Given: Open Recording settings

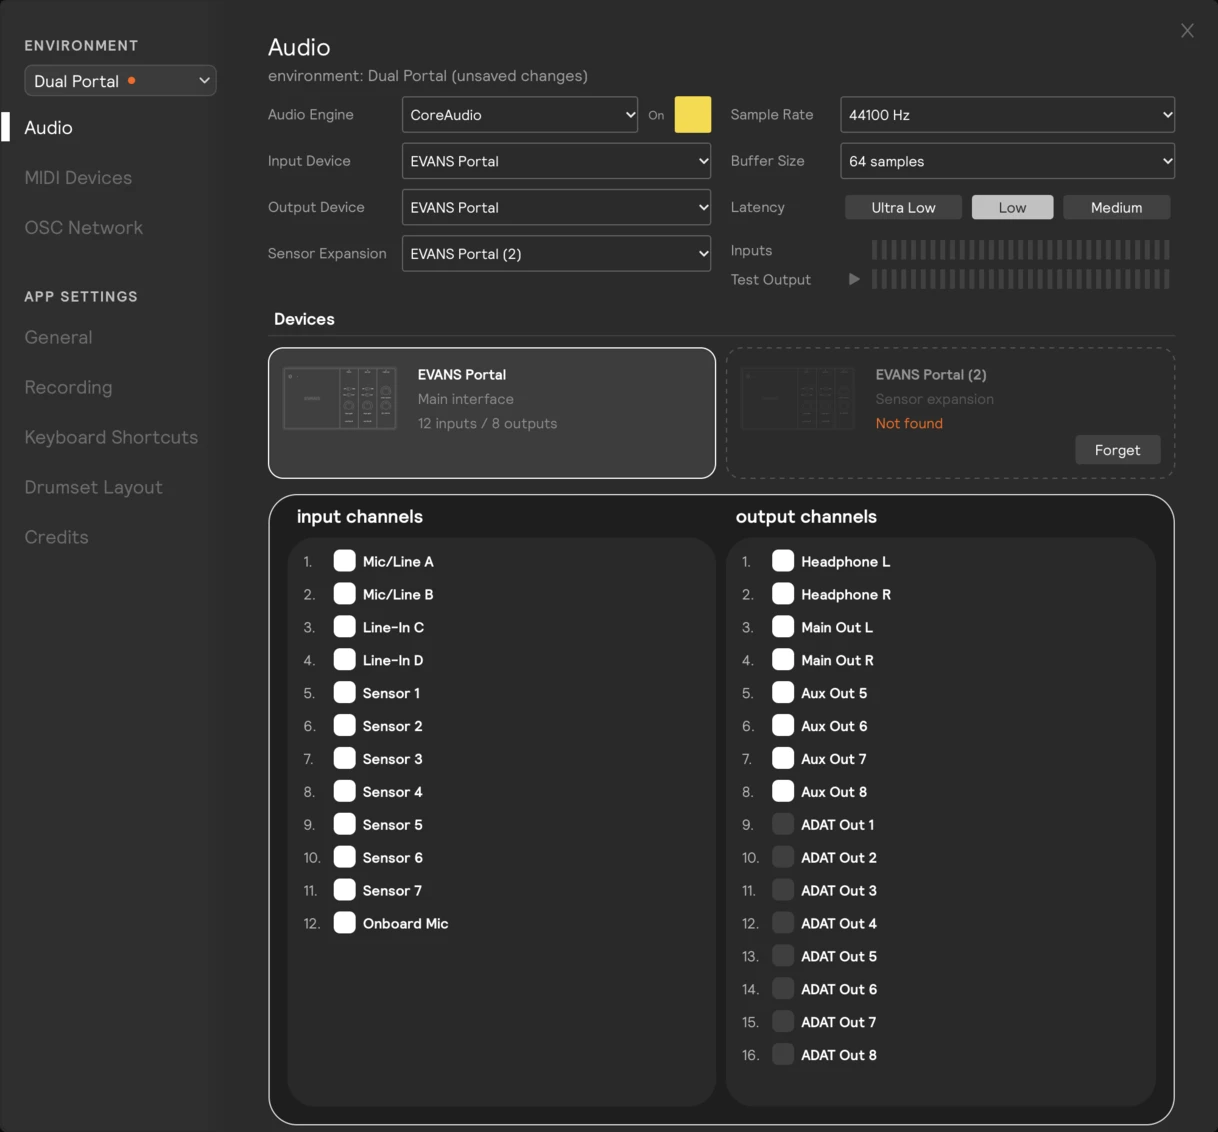Looking at the screenshot, I should pos(68,388).
